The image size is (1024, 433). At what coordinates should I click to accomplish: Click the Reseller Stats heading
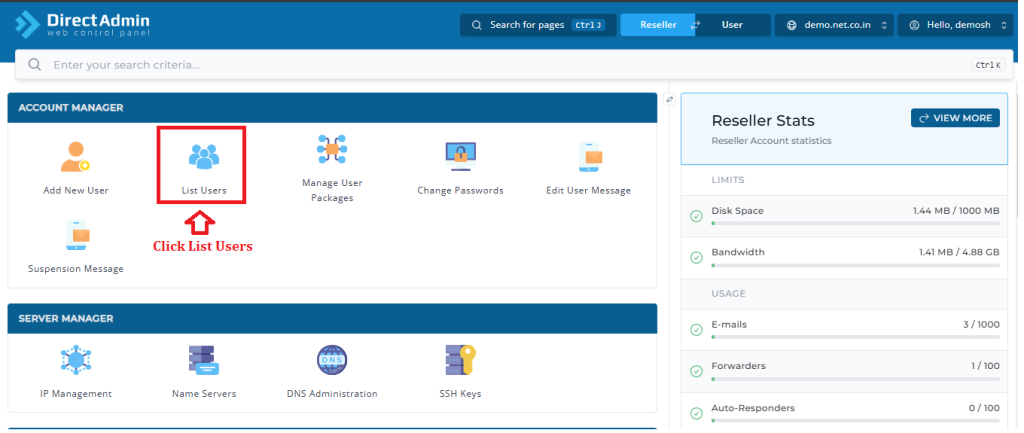[x=763, y=121]
